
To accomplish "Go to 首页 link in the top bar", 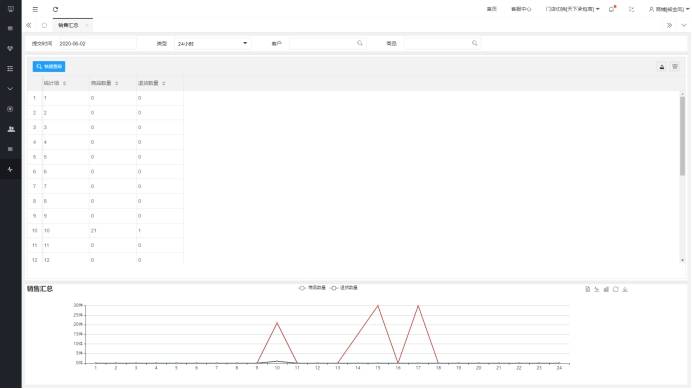I will (x=492, y=9).
